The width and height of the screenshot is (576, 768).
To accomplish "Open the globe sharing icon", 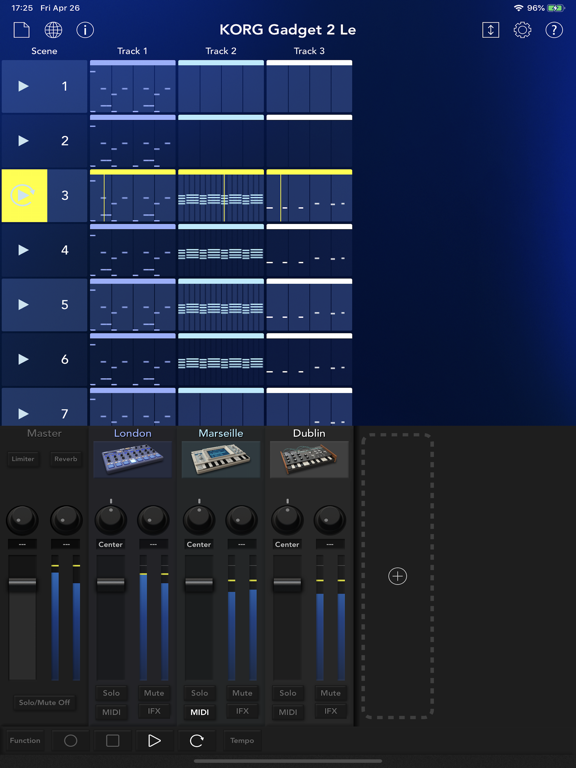I will pyautogui.click(x=53, y=30).
